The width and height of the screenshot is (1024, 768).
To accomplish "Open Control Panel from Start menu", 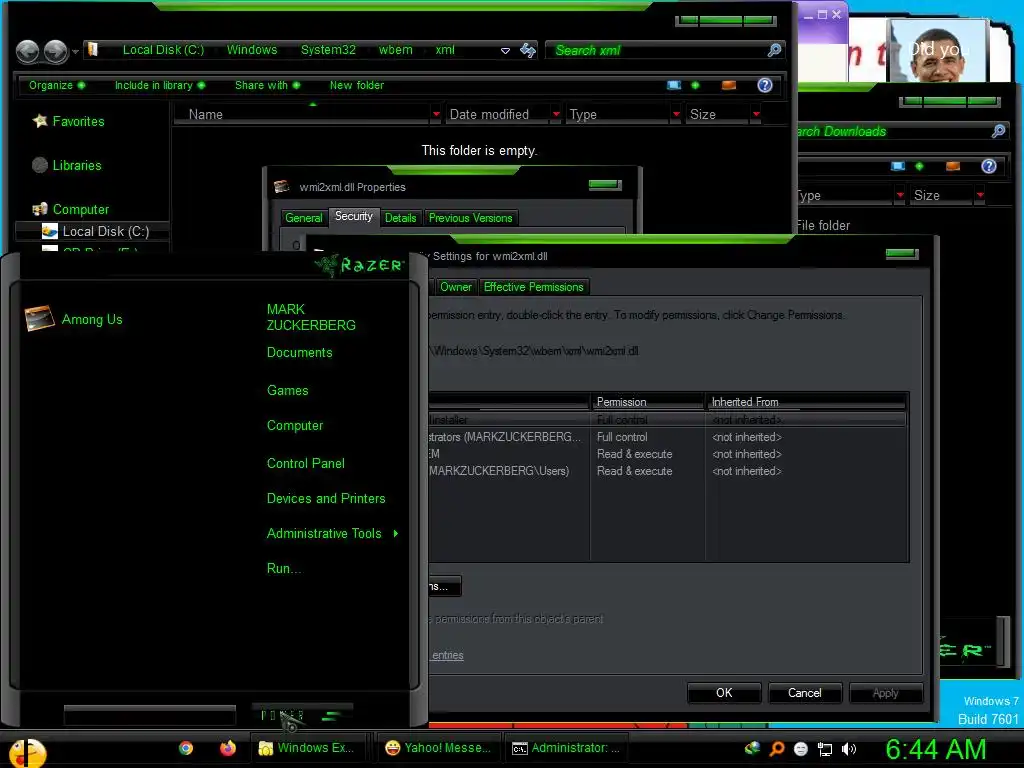I will click(306, 464).
